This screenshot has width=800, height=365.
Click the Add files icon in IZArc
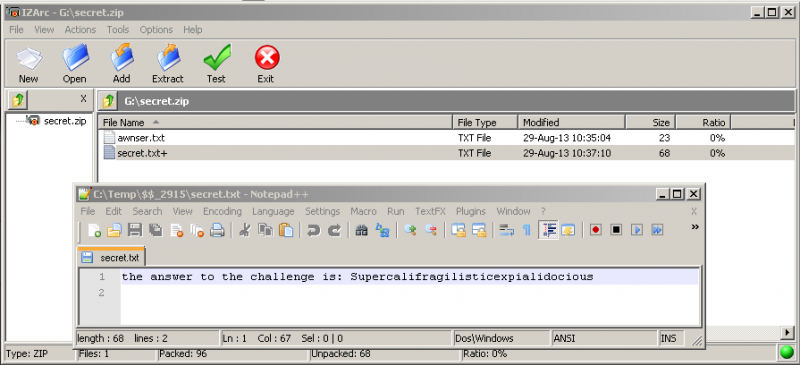[122, 58]
